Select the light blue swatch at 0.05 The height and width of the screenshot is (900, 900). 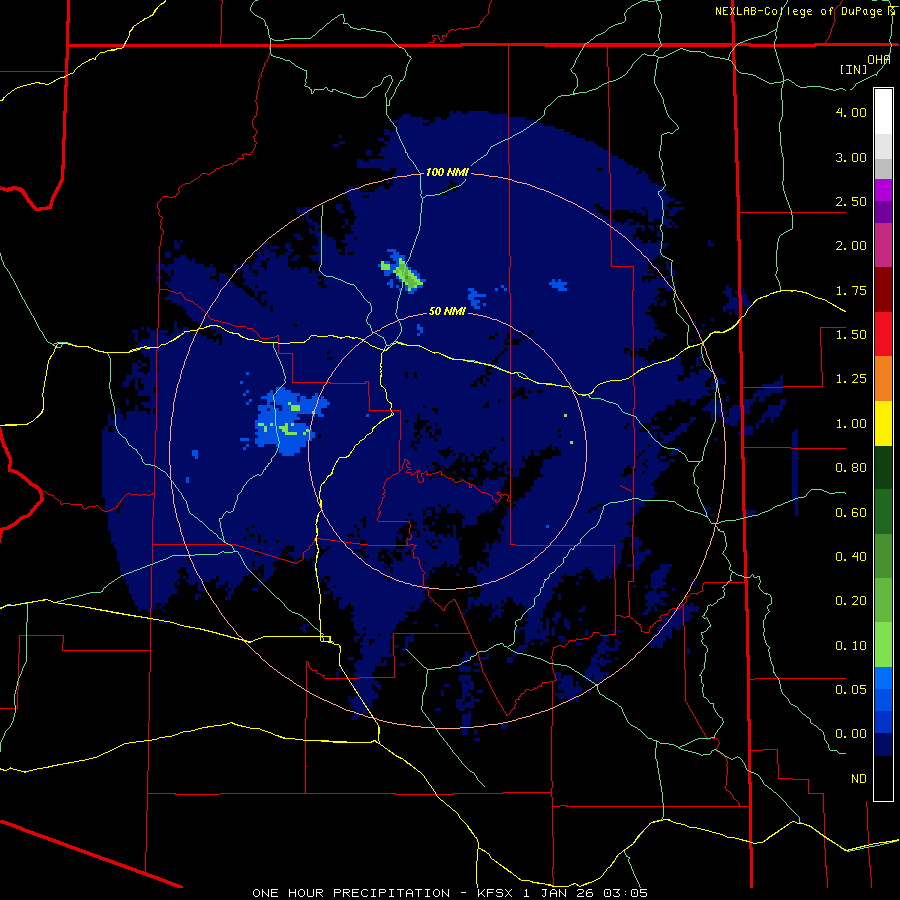pyautogui.click(x=883, y=678)
